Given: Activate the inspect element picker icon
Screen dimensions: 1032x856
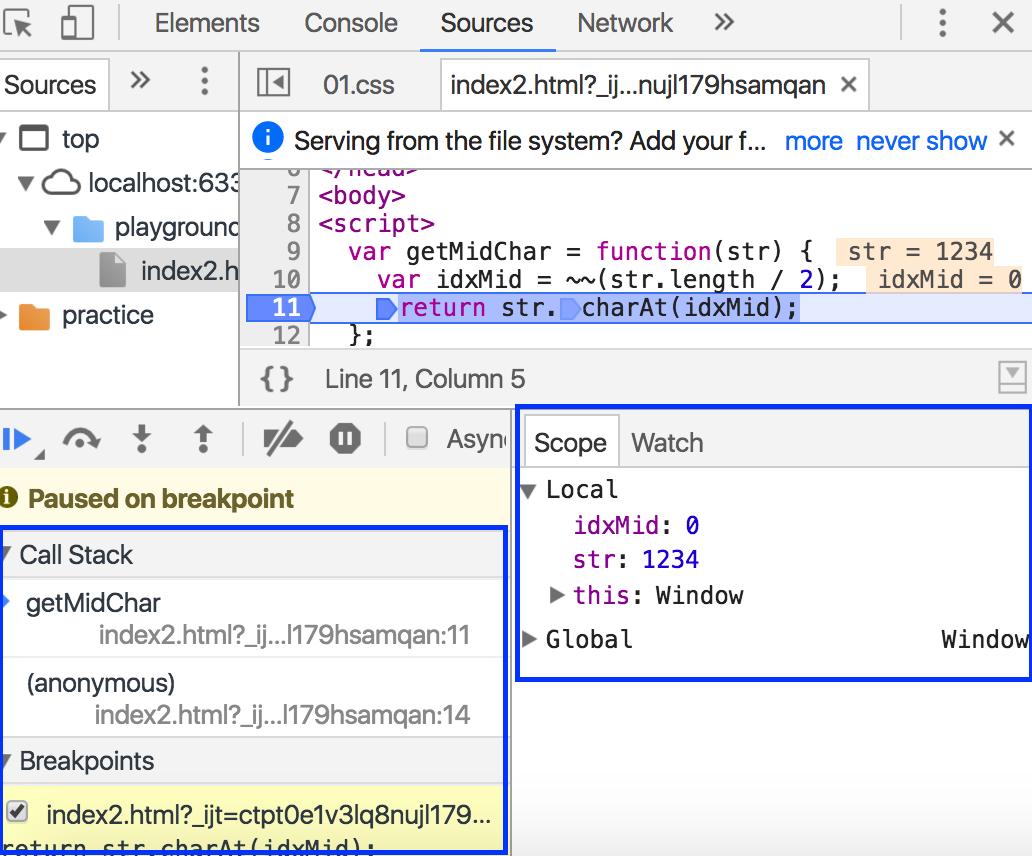Looking at the screenshot, I should pos(18,23).
